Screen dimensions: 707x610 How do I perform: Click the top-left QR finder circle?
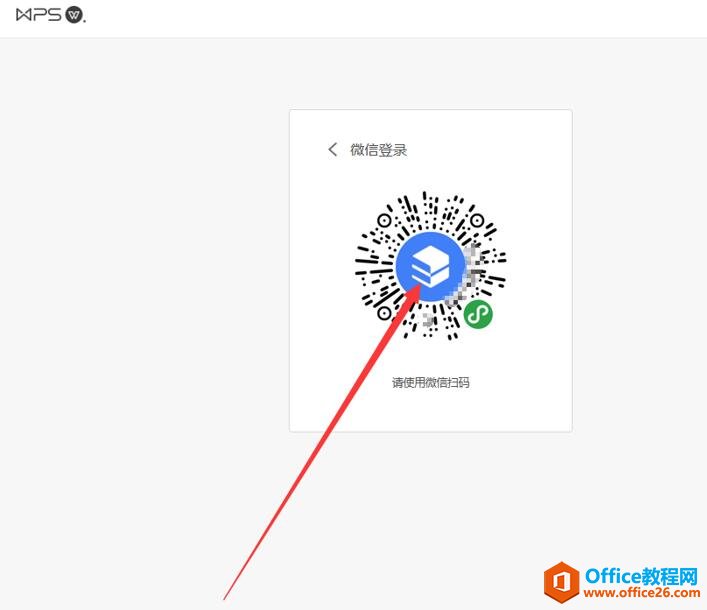tap(384, 220)
